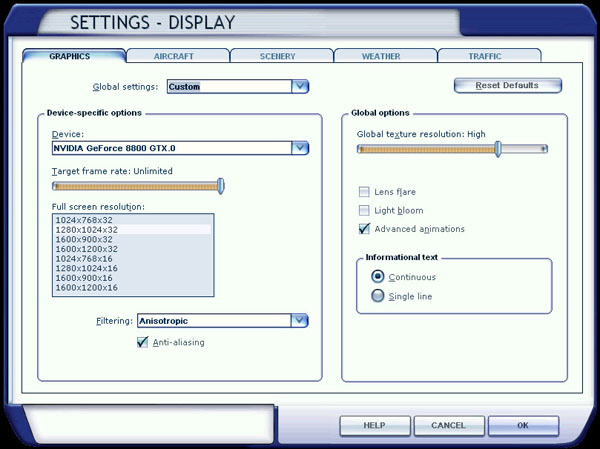Click the HELP button
The width and height of the screenshot is (600, 449).
click(375, 426)
